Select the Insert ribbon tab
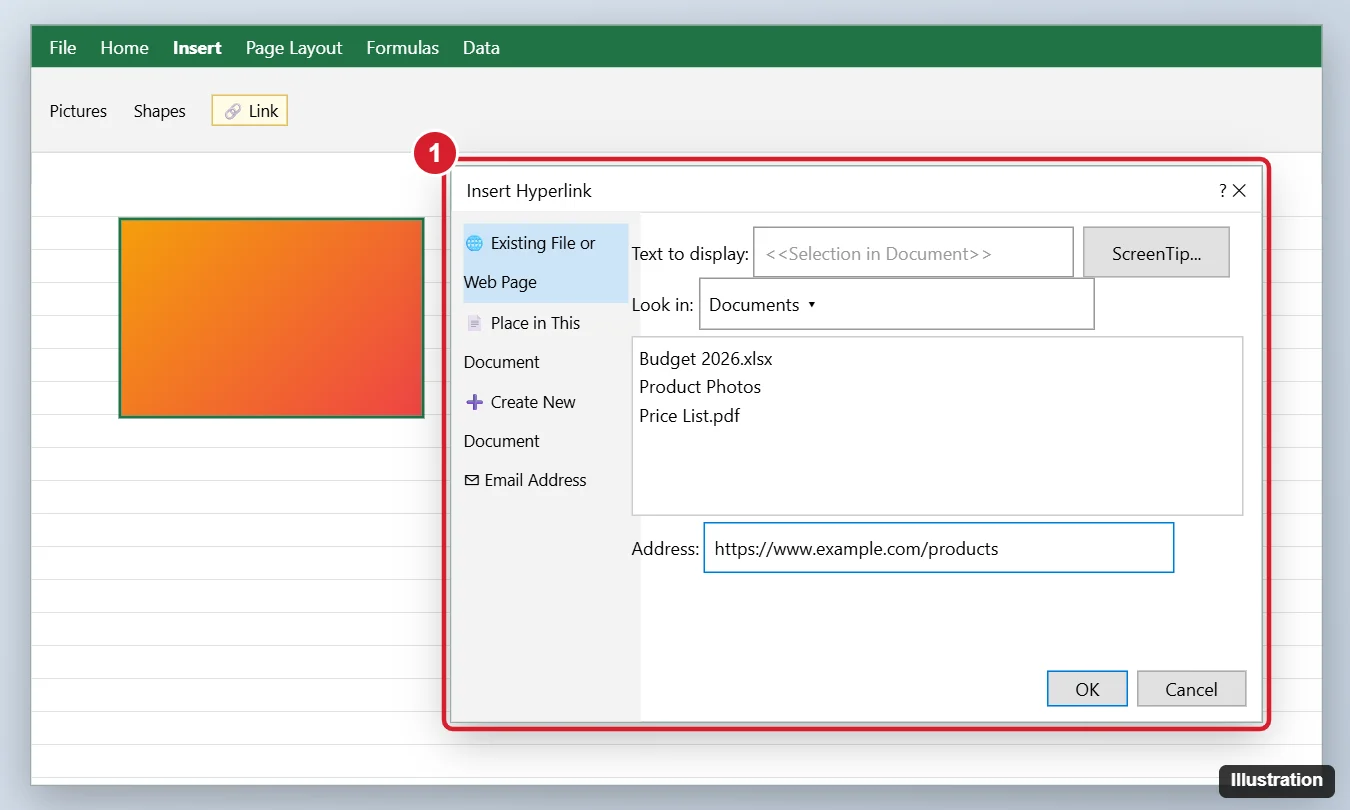1350x810 pixels. coord(197,48)
